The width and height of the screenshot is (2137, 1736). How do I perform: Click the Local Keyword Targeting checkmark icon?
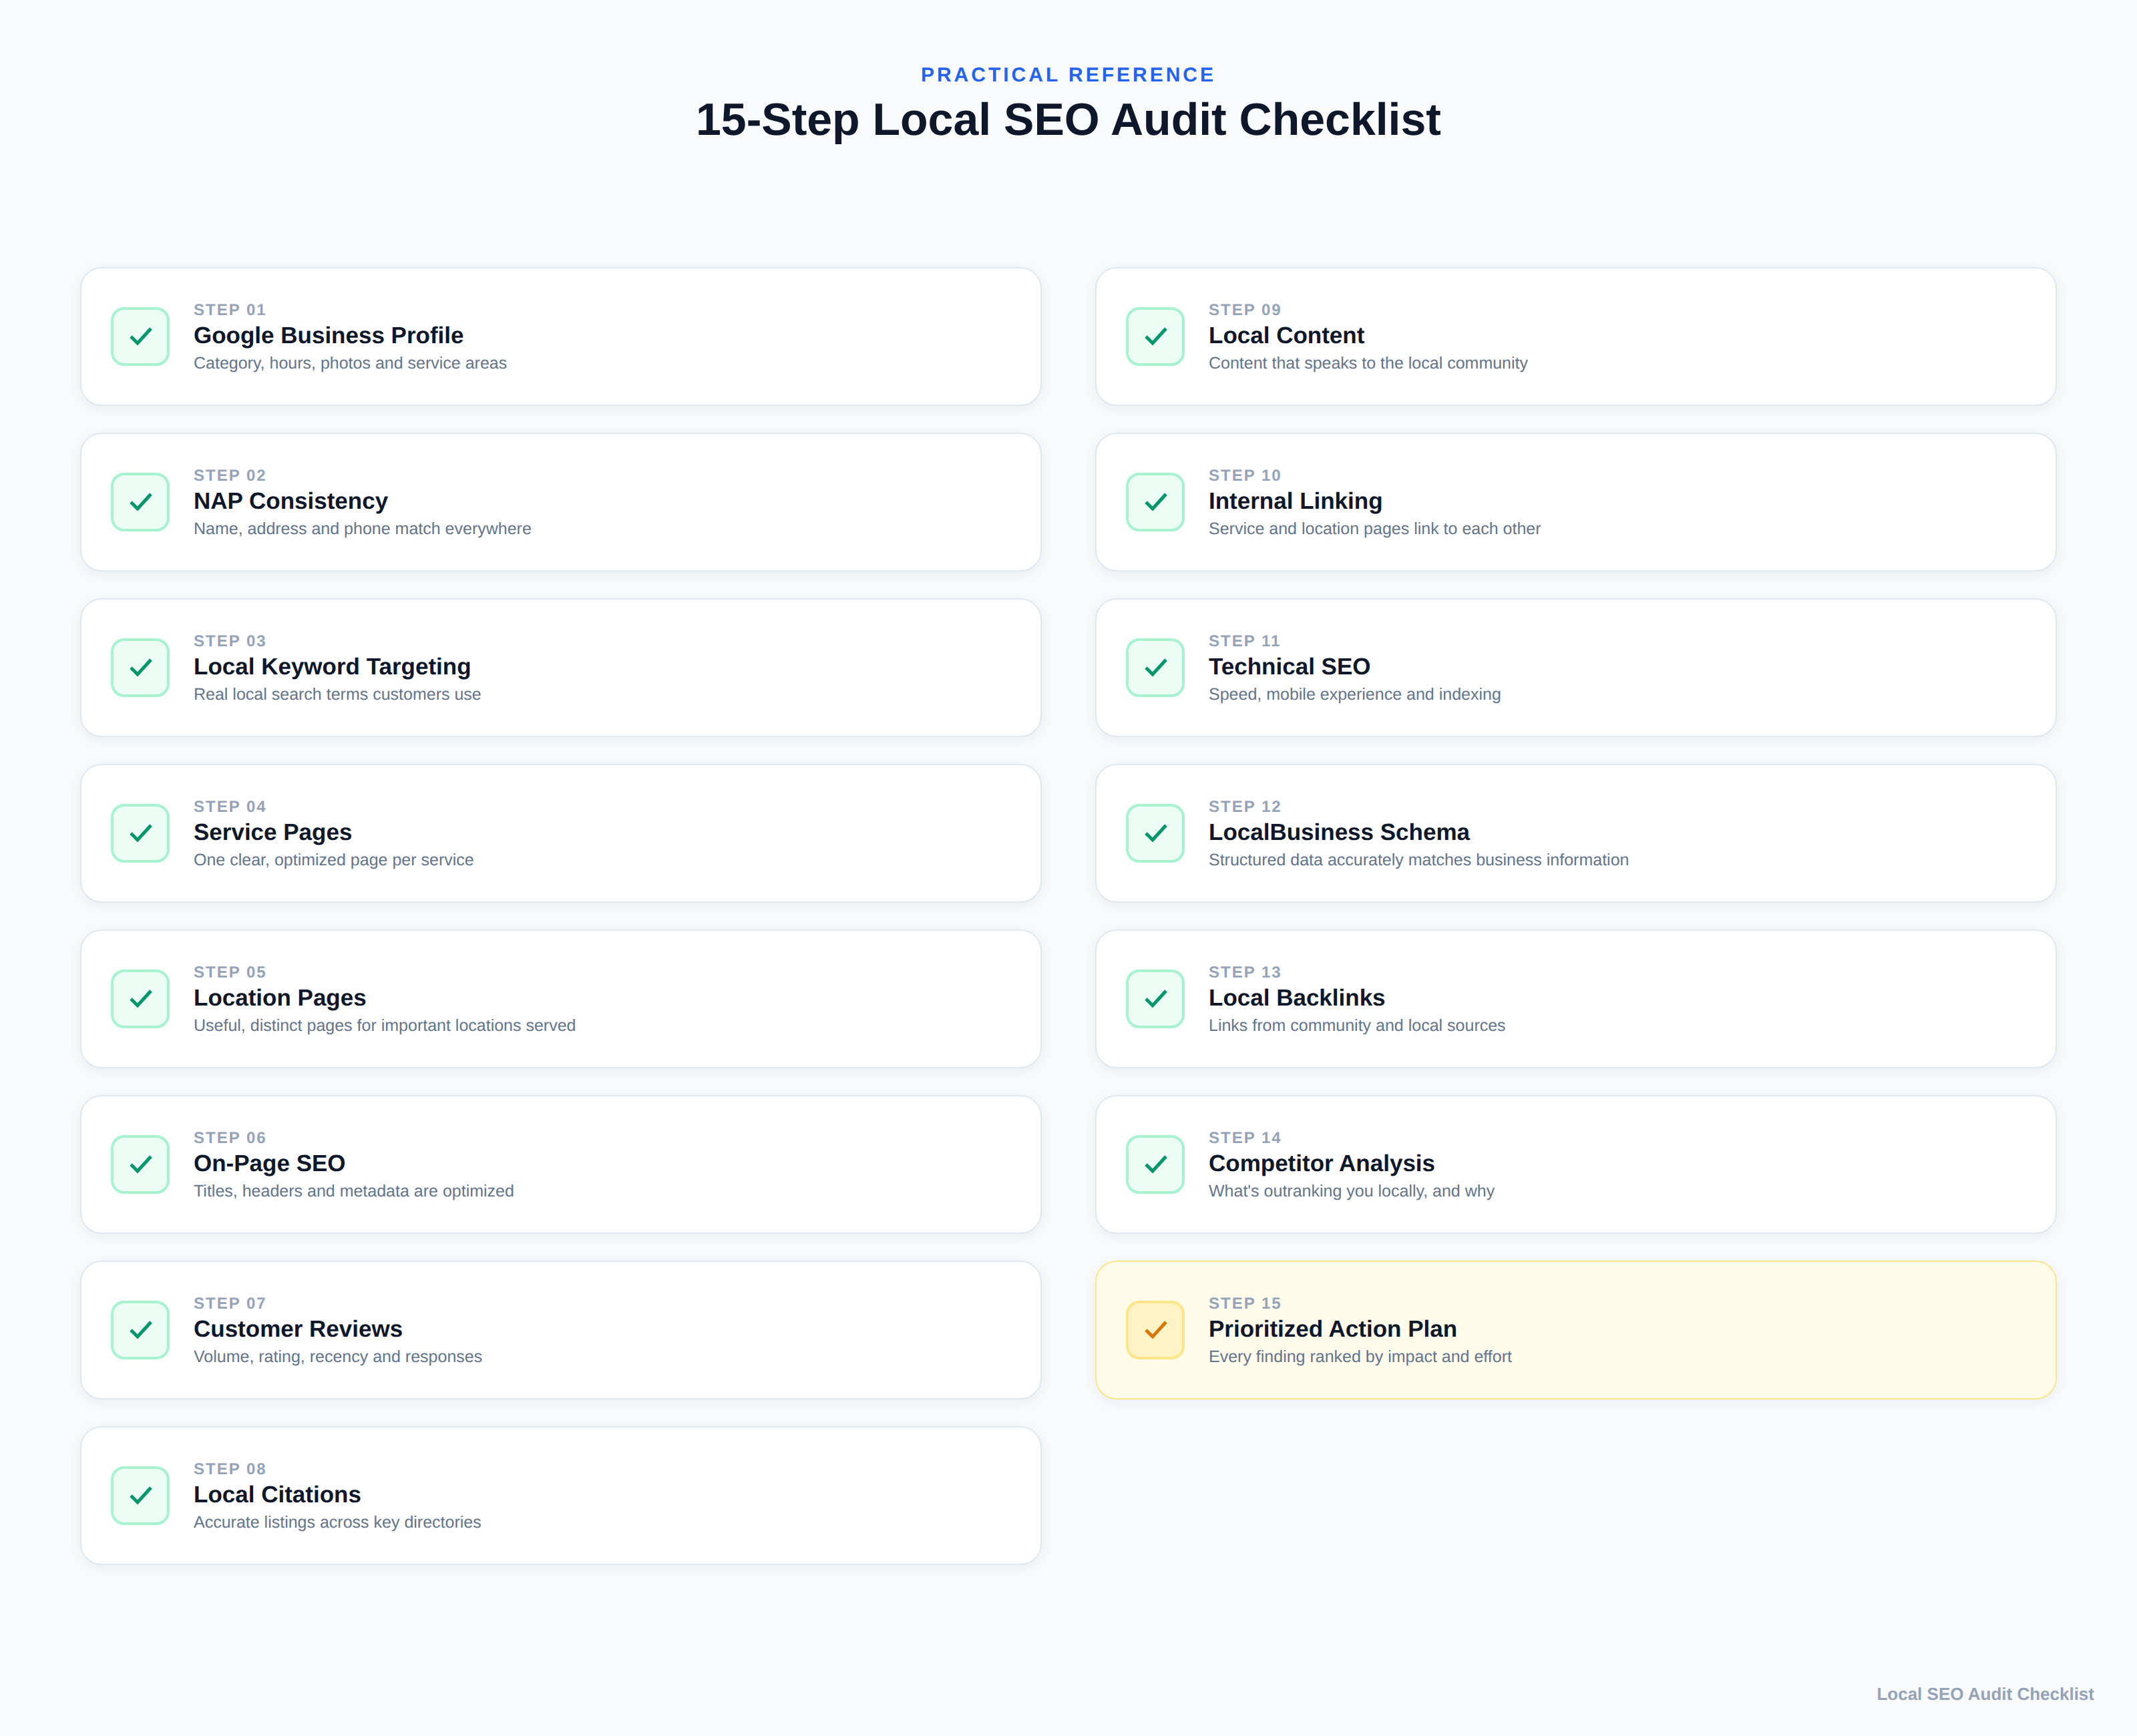pyautogui.click(x=140, y=667)
